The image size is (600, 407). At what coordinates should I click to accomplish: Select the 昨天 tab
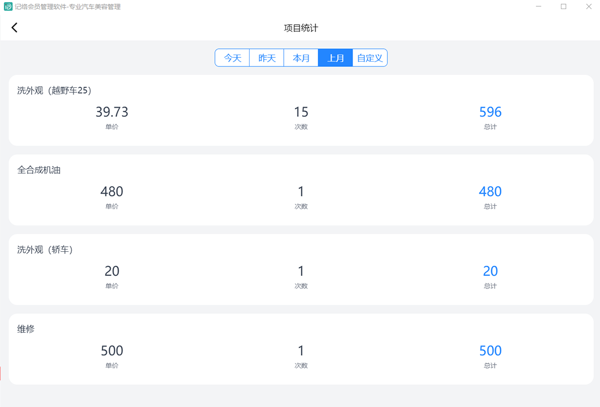coord(267,58)
